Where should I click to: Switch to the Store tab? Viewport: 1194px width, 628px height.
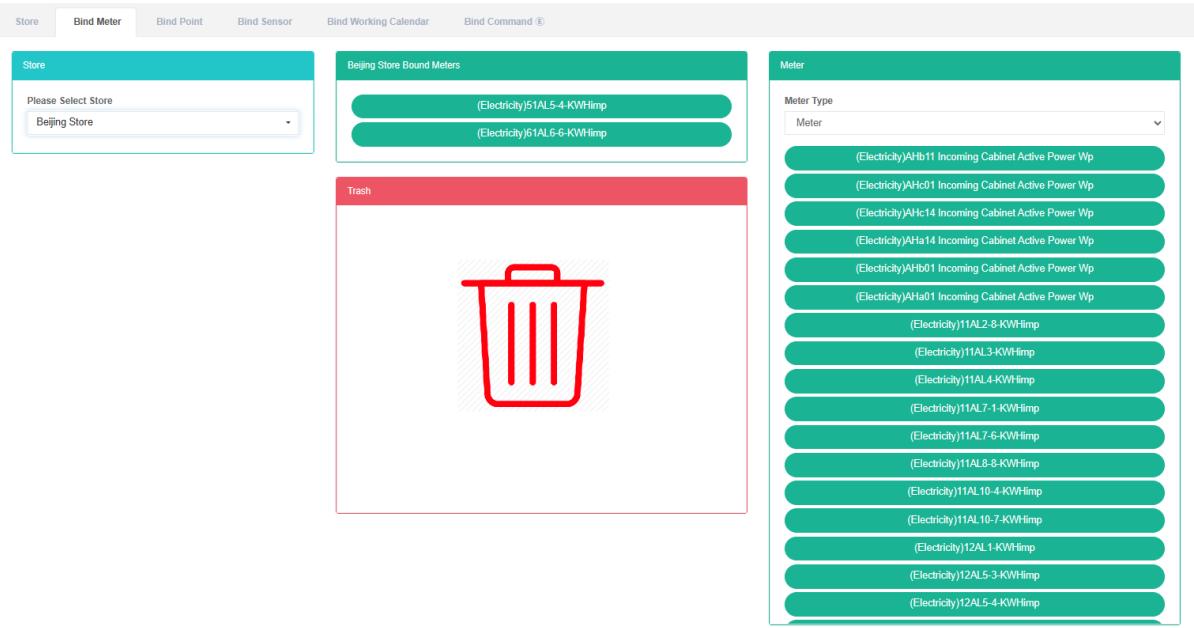click(27, 22)
